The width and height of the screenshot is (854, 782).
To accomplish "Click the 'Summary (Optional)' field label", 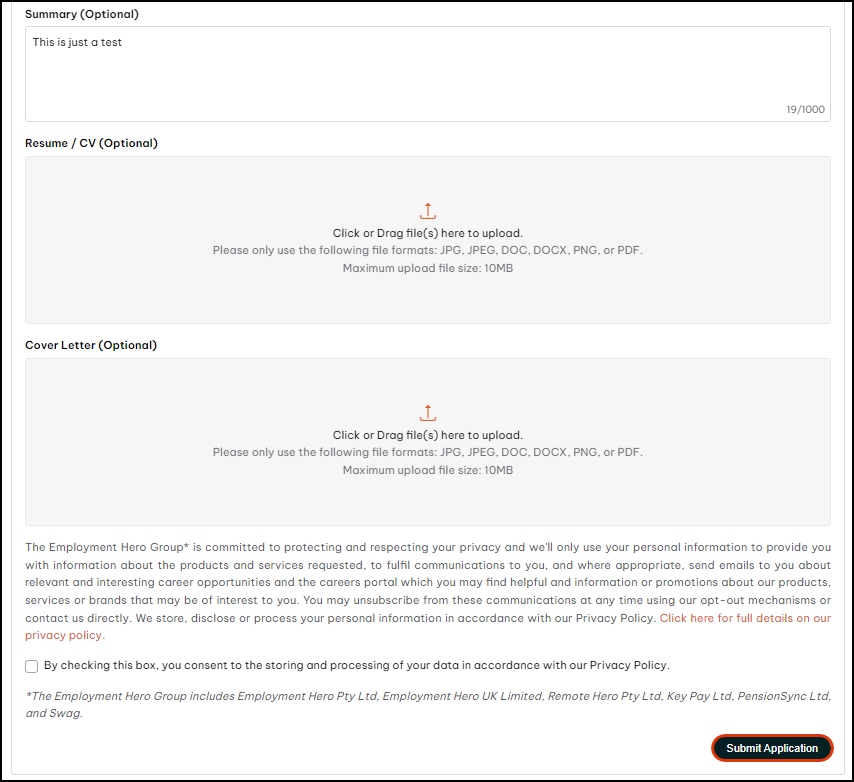I will pos(82,14).
